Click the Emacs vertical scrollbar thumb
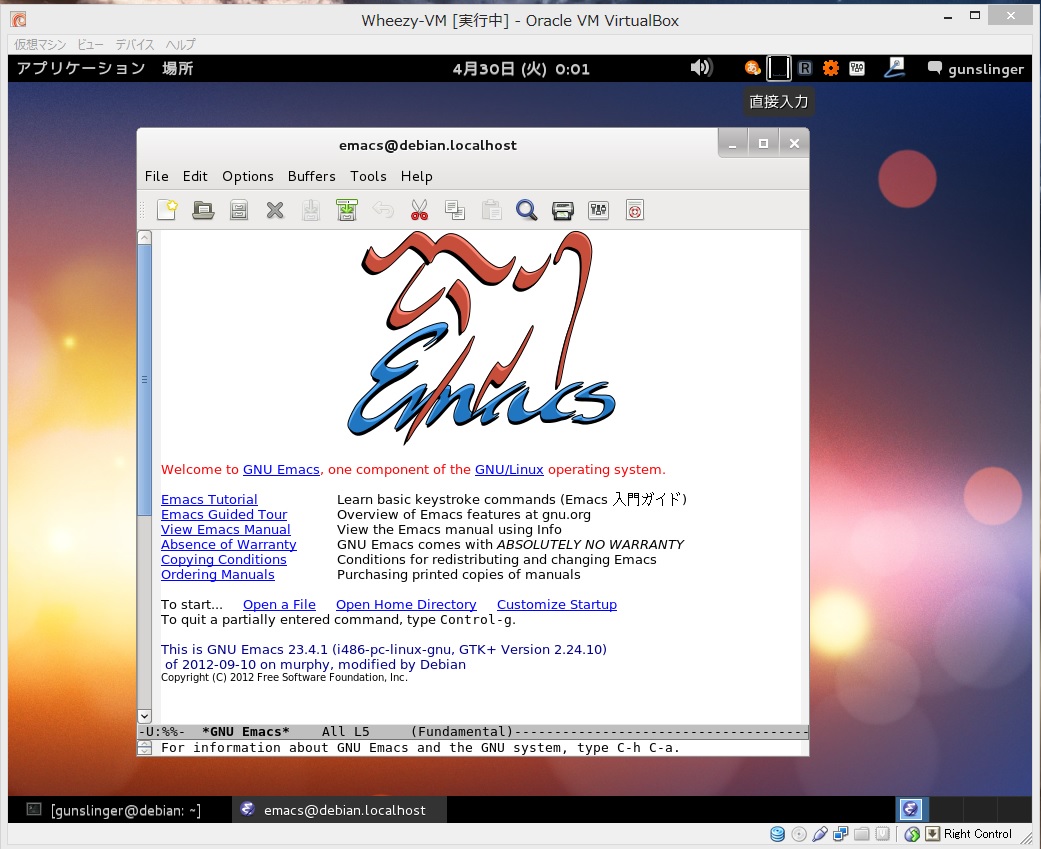The height and width of the screenshot is (849, 1041). [145, 380]
